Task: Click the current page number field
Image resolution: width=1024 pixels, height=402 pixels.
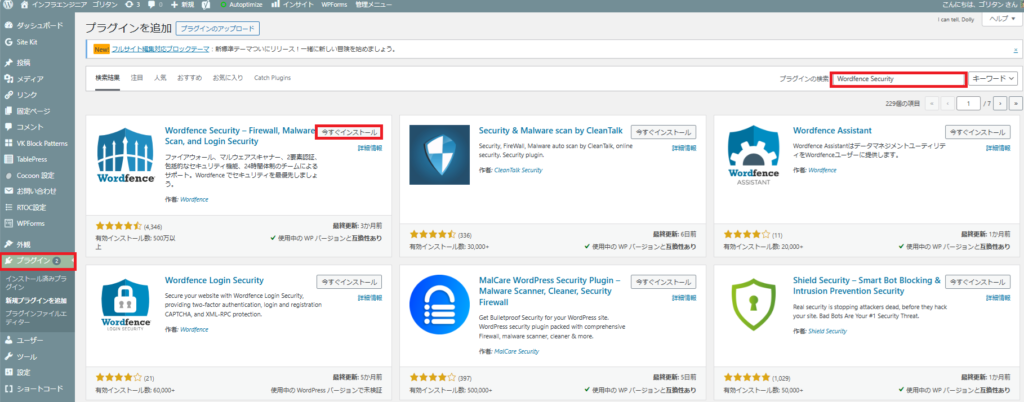Action: (x=968, y=103)
